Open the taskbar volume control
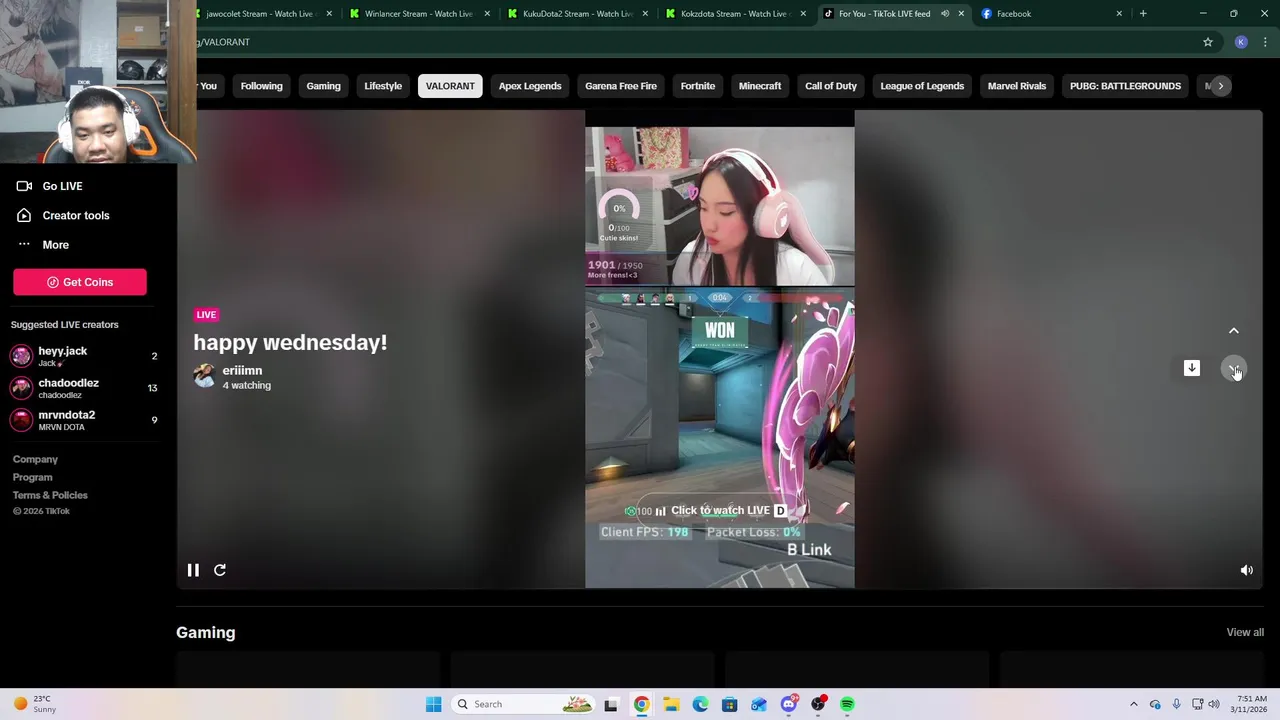 tap(1213, 704)
